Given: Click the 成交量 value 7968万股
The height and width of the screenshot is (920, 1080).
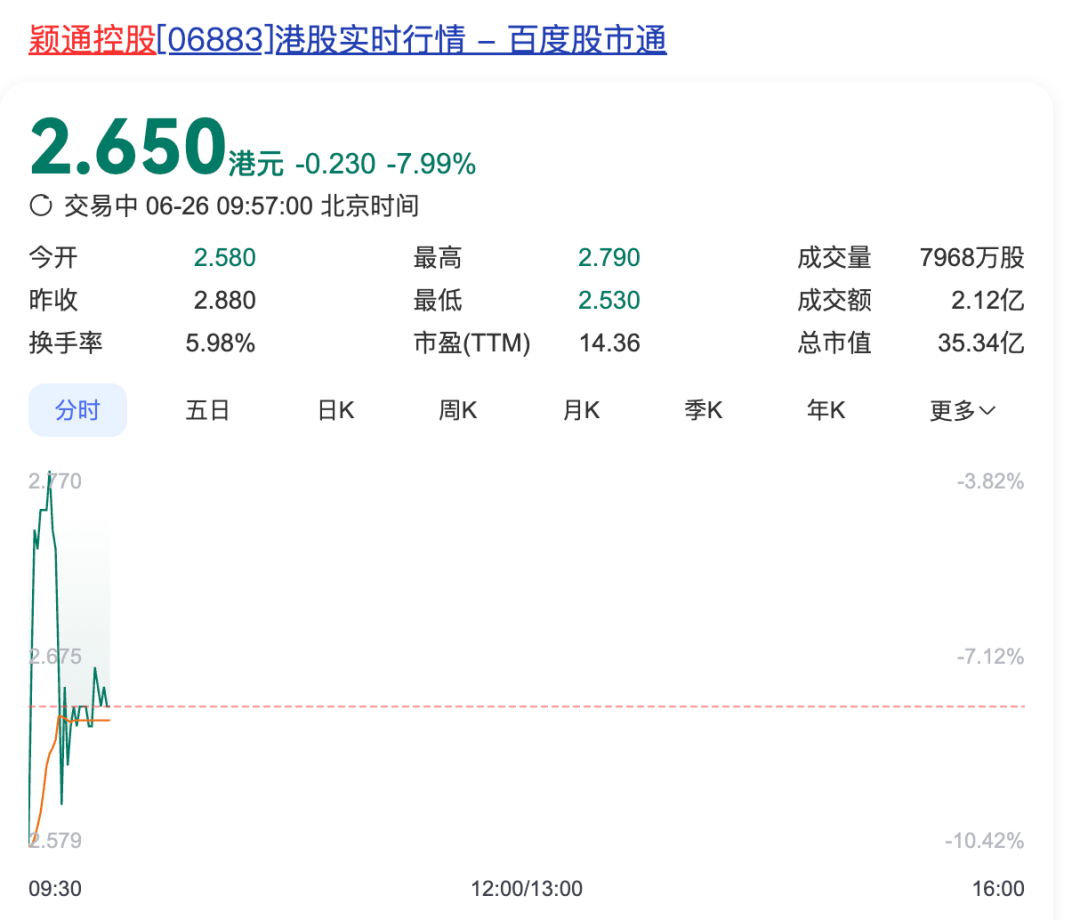Looking at the screenshot, I should (972, 258).
